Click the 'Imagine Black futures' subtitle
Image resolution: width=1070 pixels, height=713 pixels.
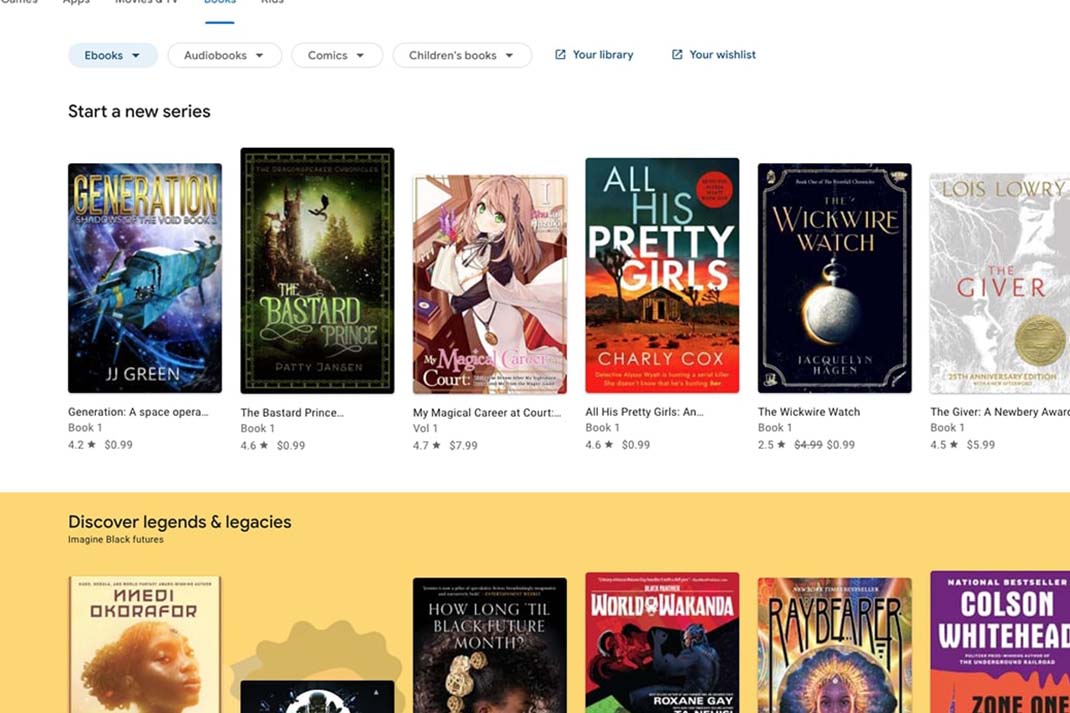(116, 539)
